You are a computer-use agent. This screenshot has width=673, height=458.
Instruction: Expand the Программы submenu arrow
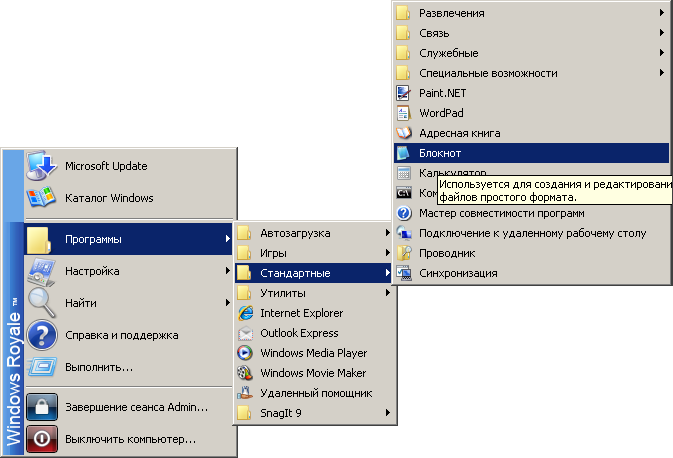pos(227,239)
